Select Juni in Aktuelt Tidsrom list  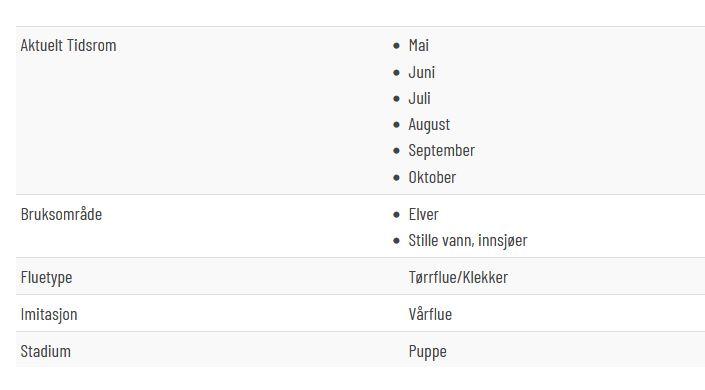(421, 72)
